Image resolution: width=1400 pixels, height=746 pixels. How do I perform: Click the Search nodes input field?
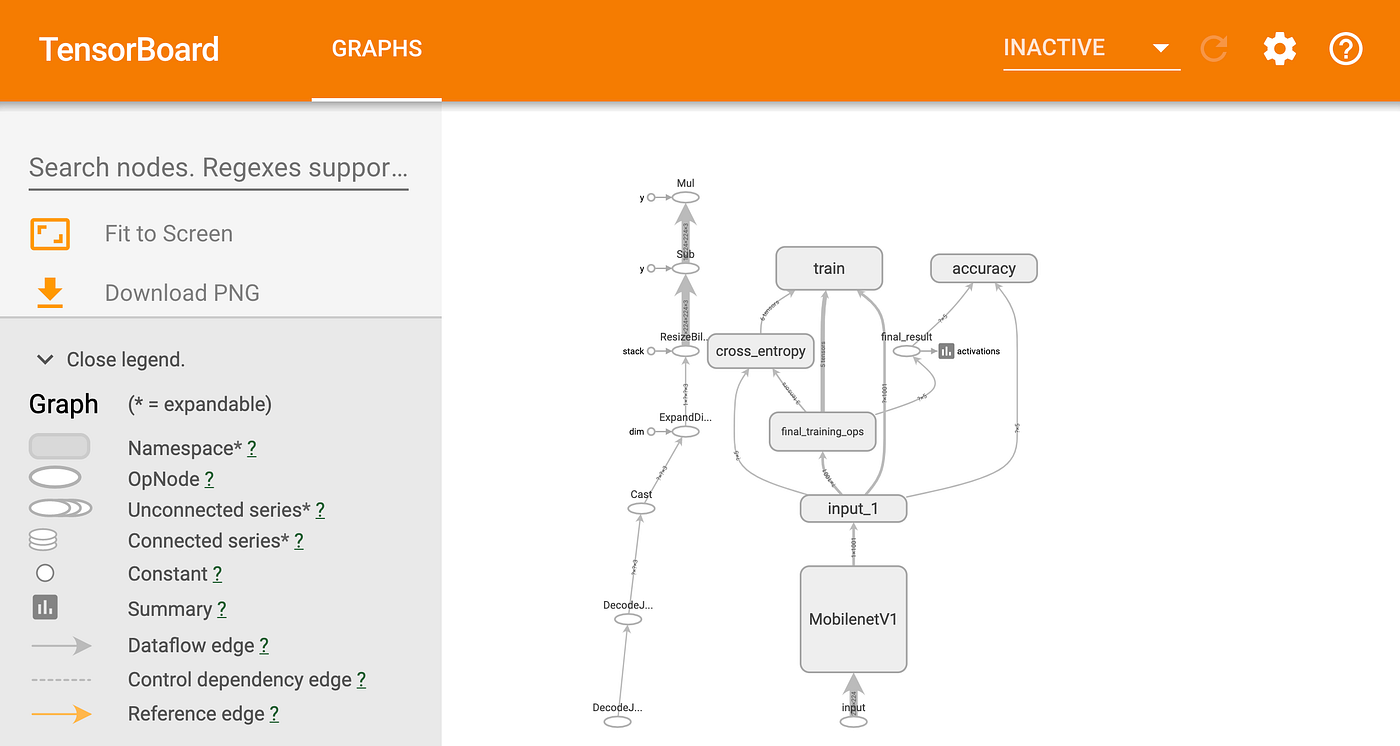coord(217,167)
